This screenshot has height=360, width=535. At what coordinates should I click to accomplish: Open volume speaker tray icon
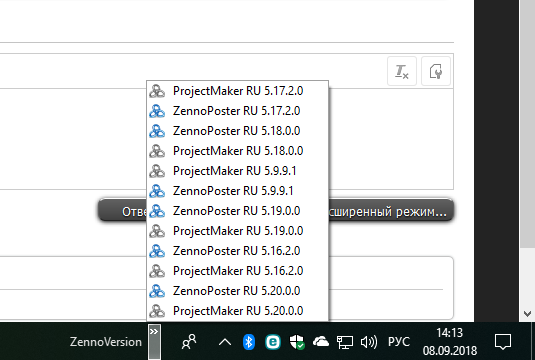(x=369, y=342)
